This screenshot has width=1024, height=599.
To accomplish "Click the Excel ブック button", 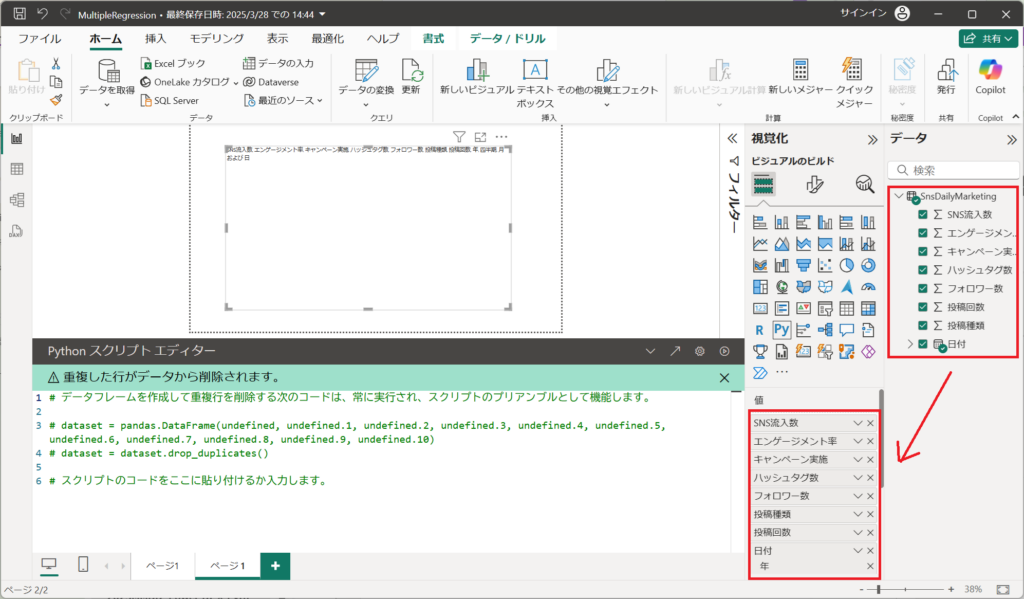I will coord(173,63).
